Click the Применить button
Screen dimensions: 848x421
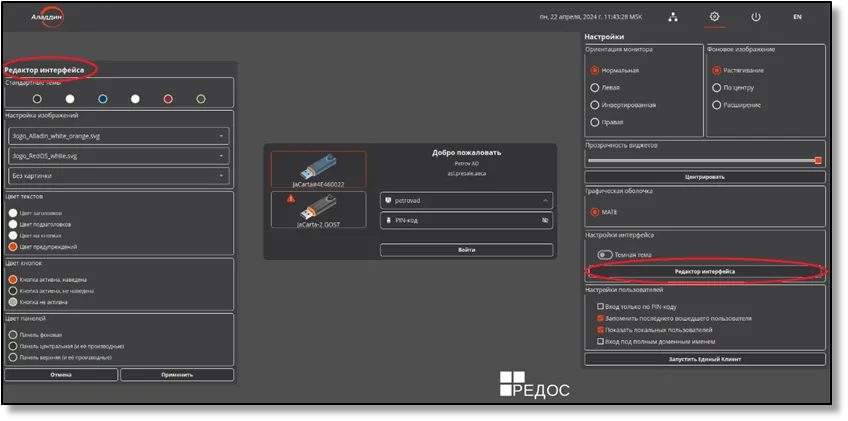tap(177, 374)
